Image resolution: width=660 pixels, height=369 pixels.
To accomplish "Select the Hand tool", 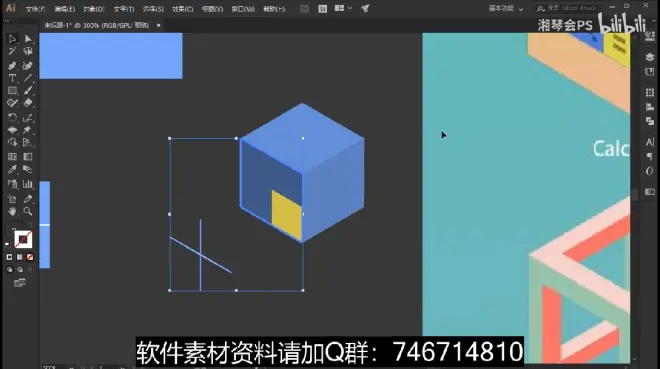I will (12, 211).
